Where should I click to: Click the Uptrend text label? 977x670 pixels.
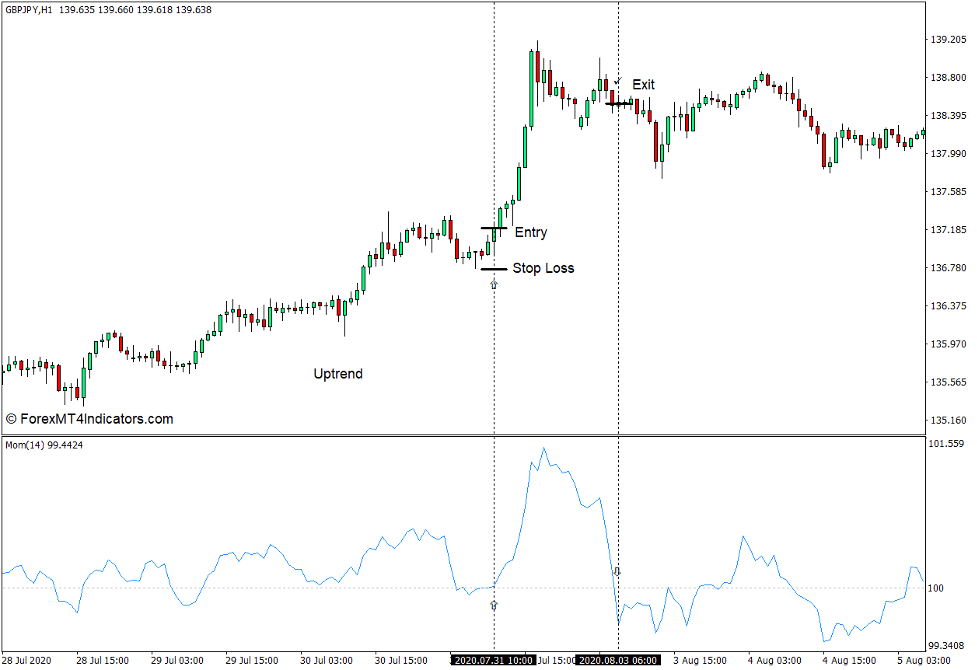point(338,374)
